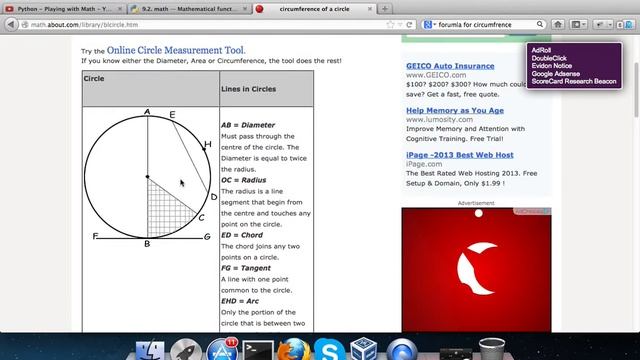Viewport: 640px width, 360px height.
Task: Open the Online Circle Measurement Tool link
Action: 176,50
